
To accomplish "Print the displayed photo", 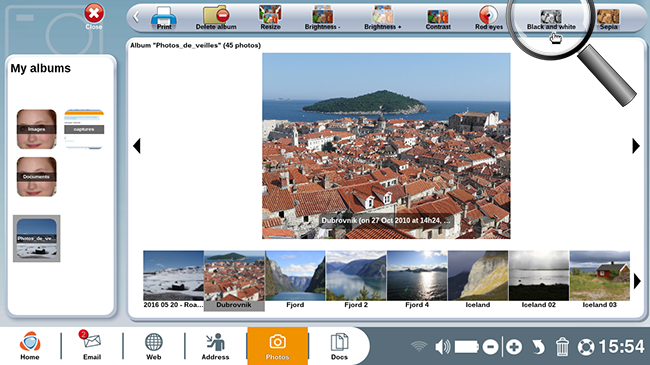I will (164, 19).
